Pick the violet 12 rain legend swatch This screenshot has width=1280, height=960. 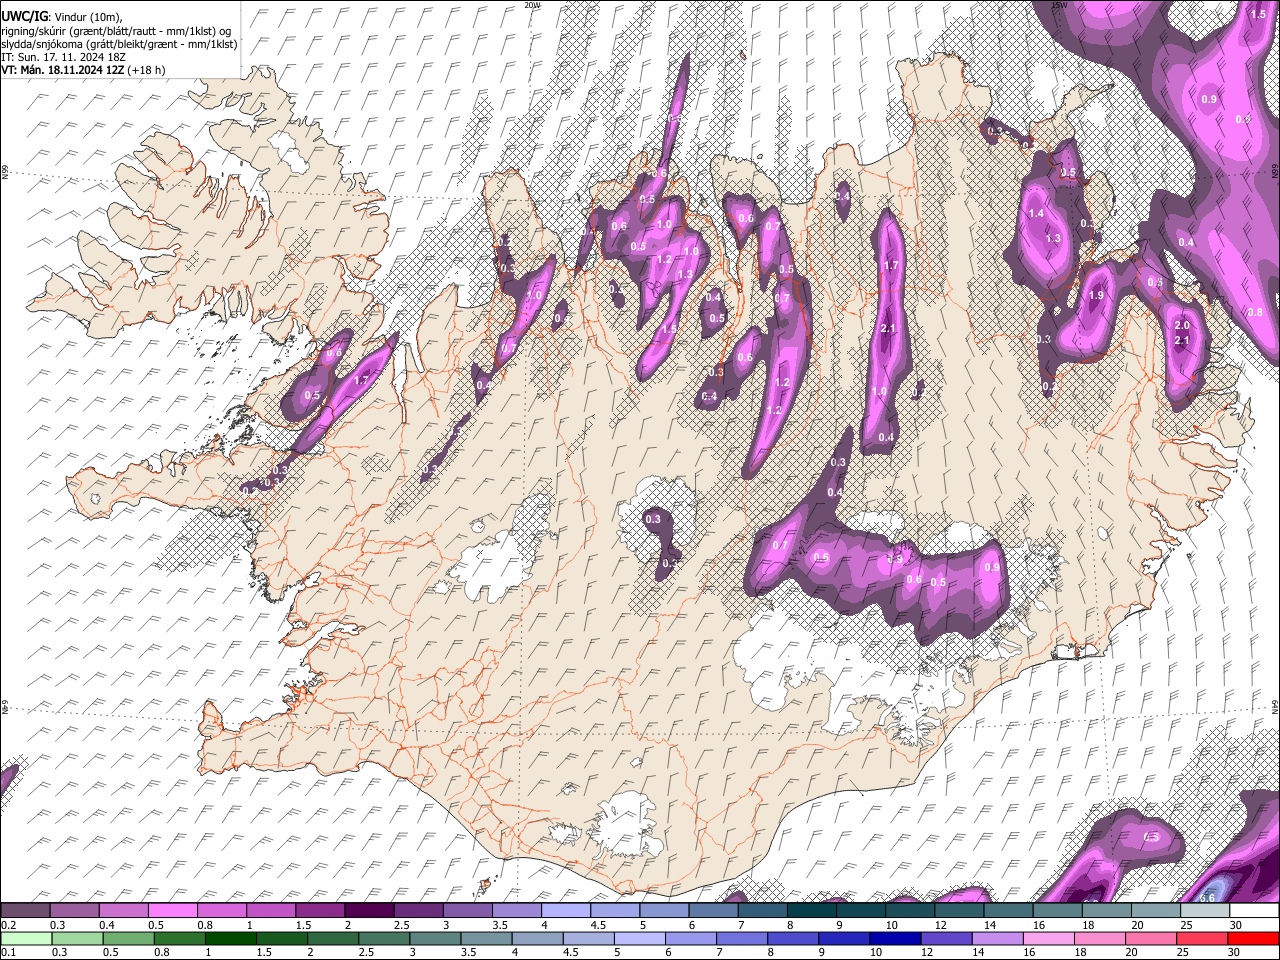click(946, 938)
